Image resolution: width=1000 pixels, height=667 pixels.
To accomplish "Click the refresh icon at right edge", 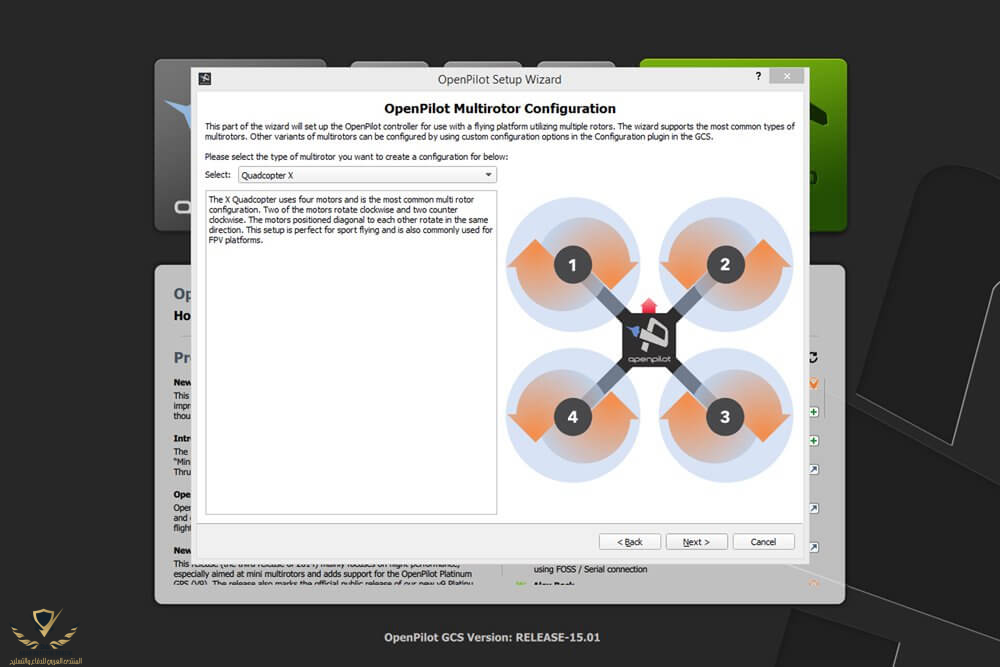I will point(813,357).
